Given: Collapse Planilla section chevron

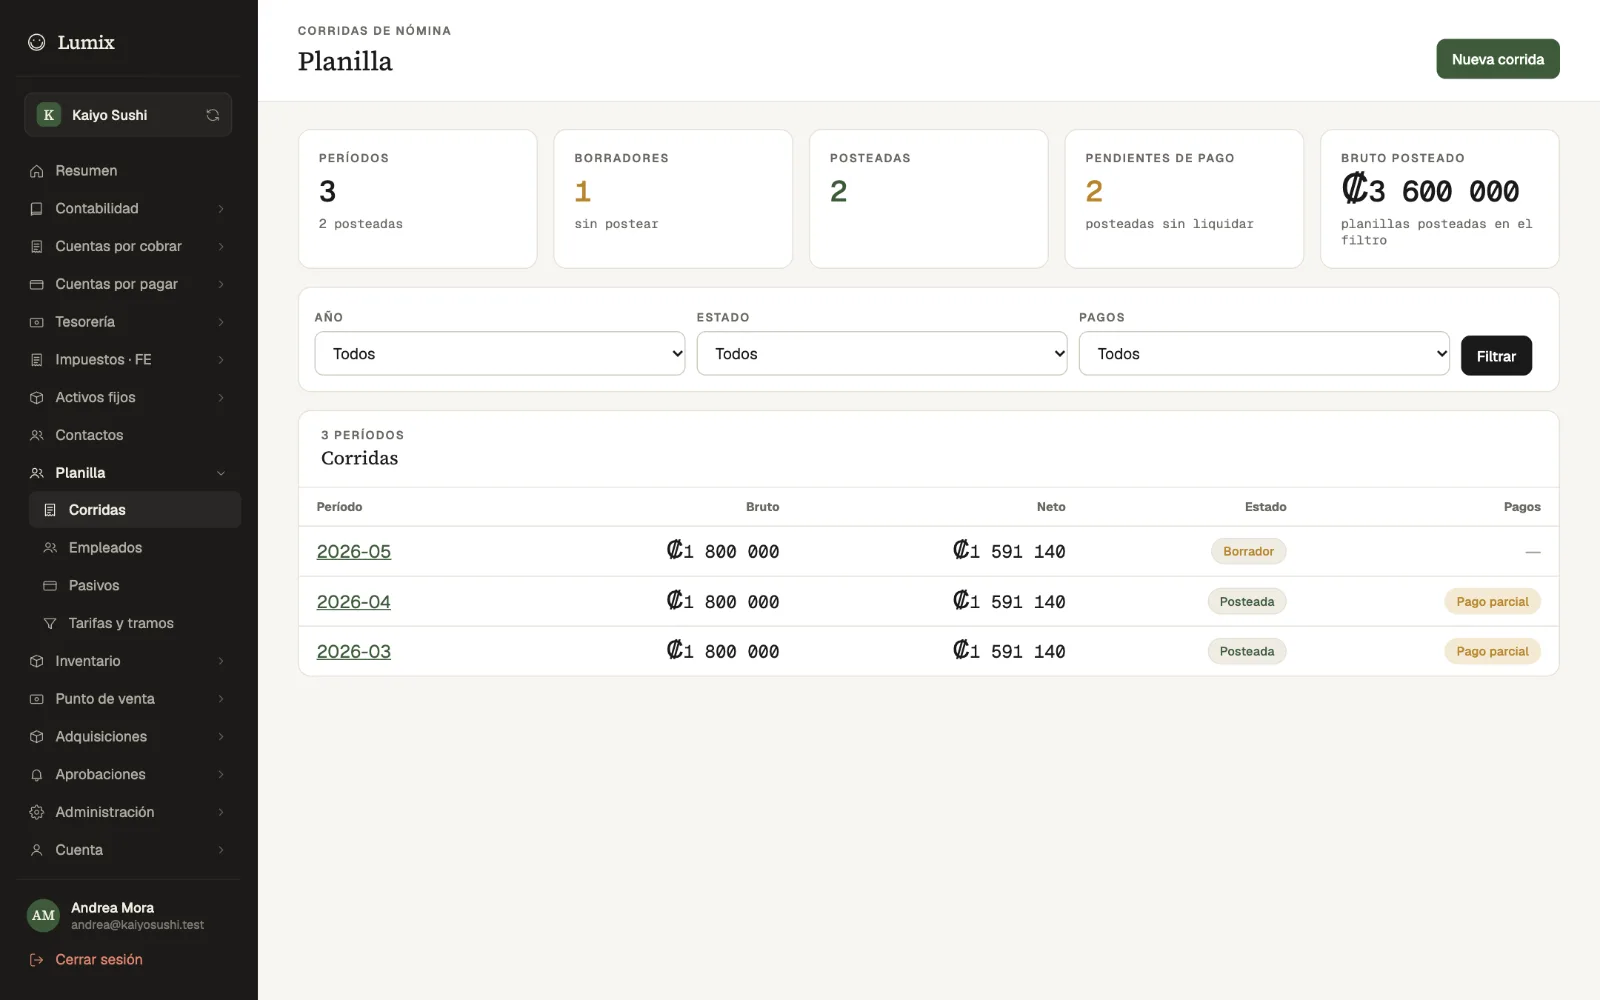Looking at the screenshot, I should (221, 473).
